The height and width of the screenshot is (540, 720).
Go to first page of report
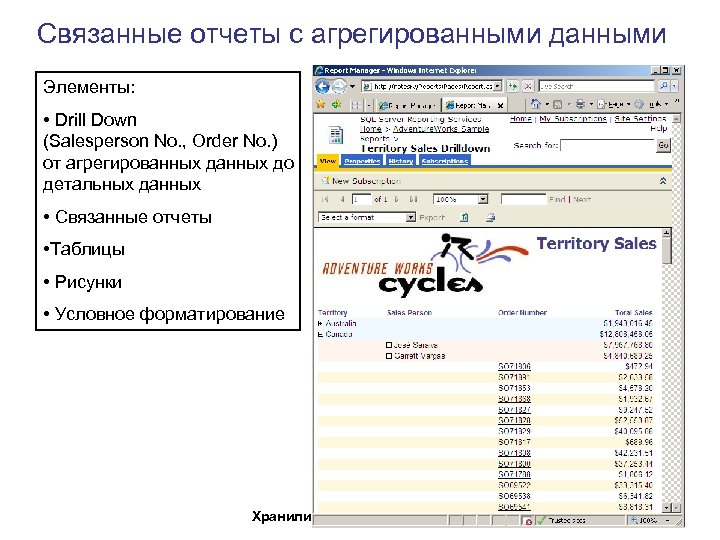326,199
